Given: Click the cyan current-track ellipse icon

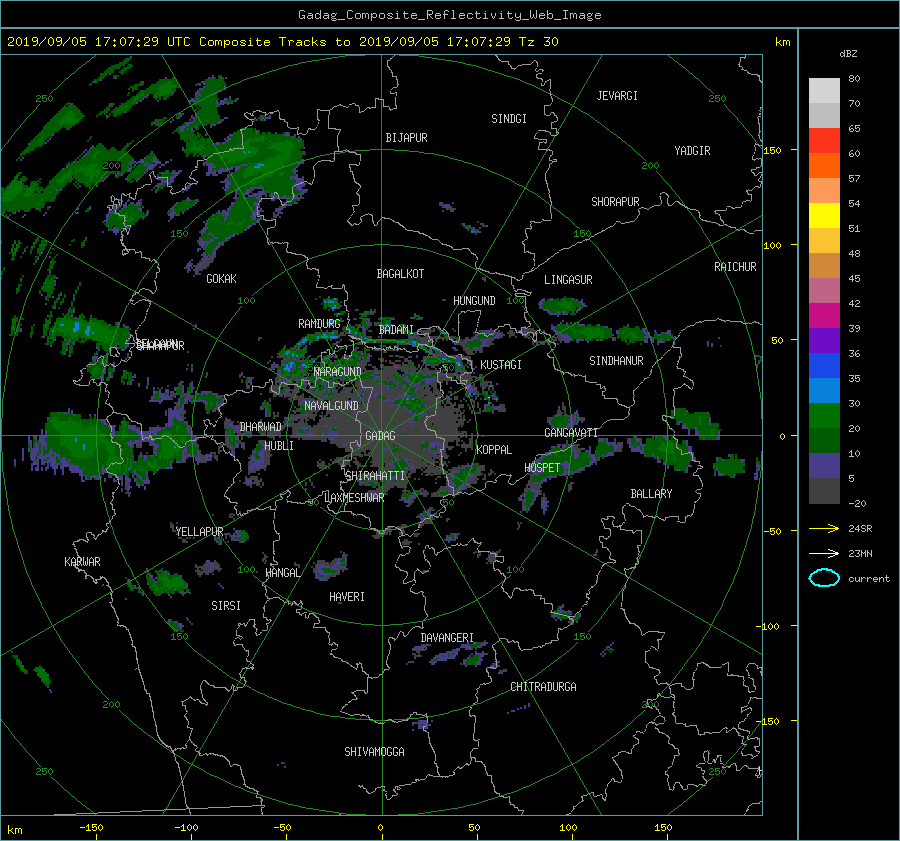Looking at the screenshot, I should click(x=824, y=578).
